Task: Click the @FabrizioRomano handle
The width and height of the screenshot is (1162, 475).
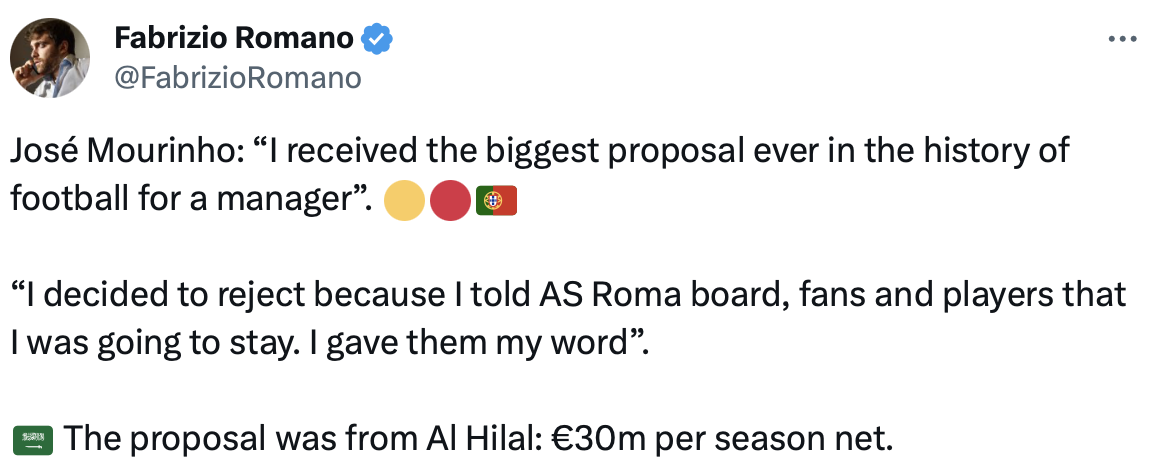Action: click(x=238, y=78)
